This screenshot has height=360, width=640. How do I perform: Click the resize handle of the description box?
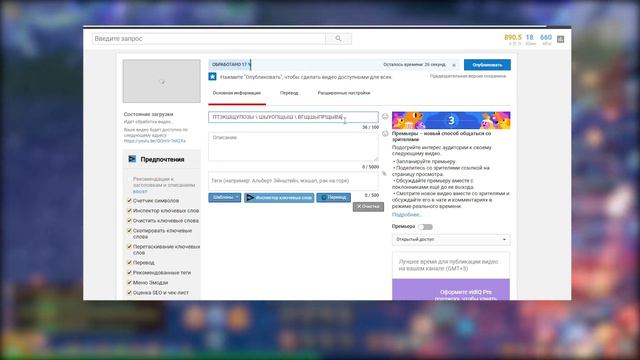click(x=376, y=159)
